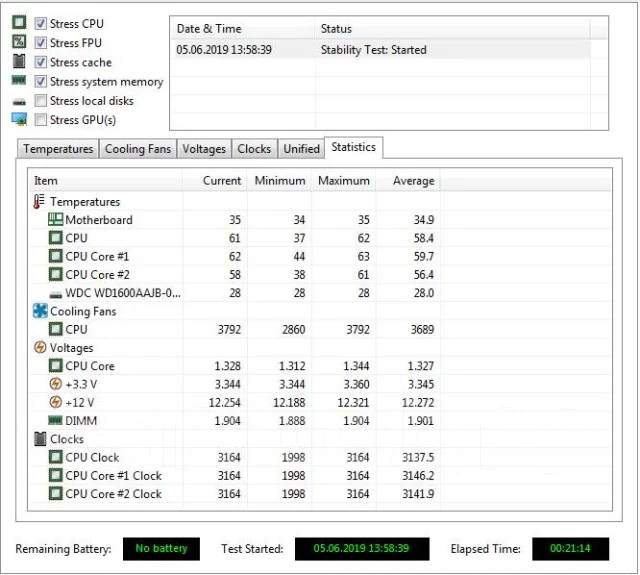This screenshot has width=640, height=575.
Task: Click the Item column header
Action: click(106, 180)
